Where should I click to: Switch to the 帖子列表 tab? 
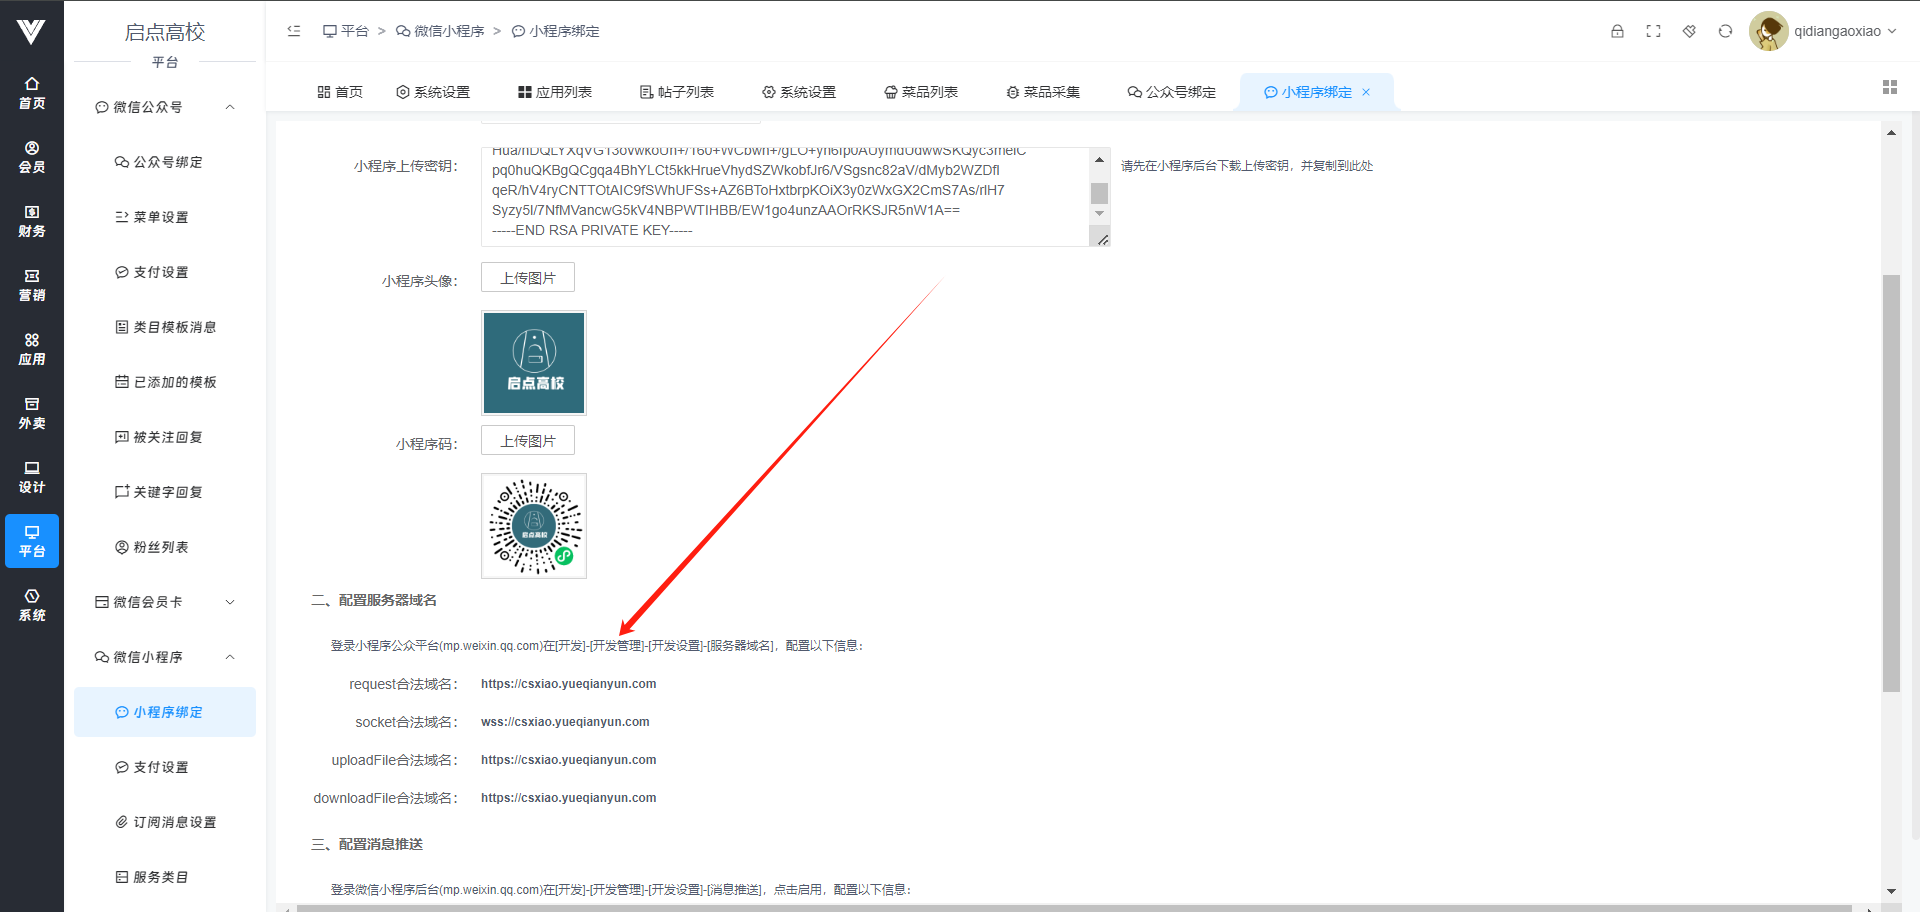(x=676, y=92)
